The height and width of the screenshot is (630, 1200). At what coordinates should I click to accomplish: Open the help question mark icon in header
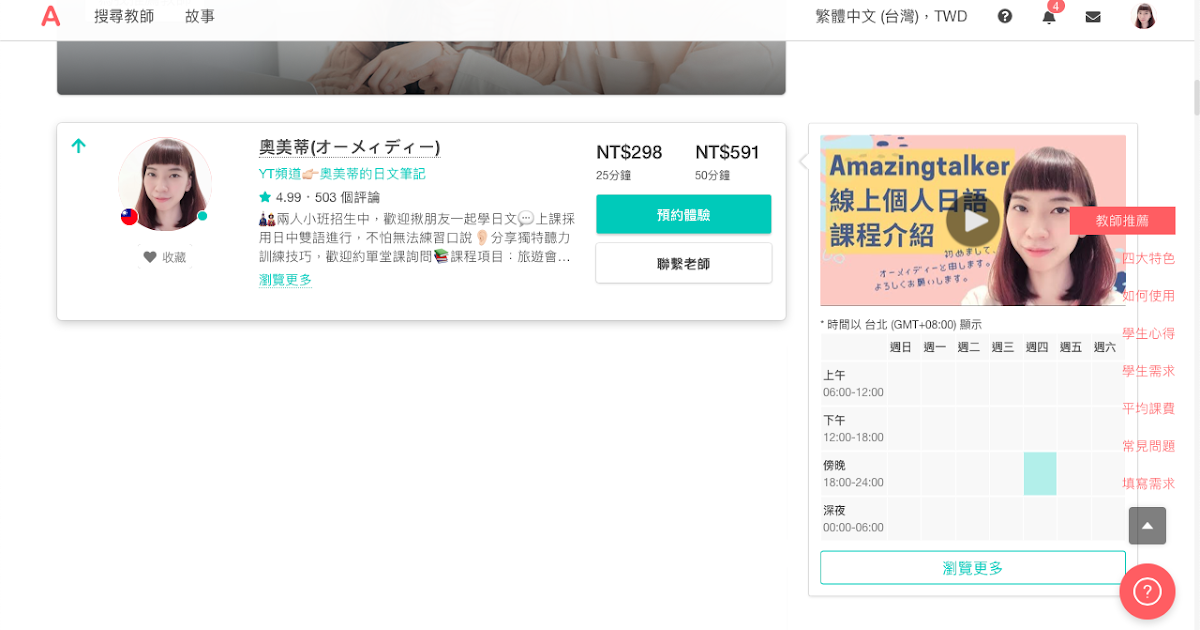coord(1005,16)
